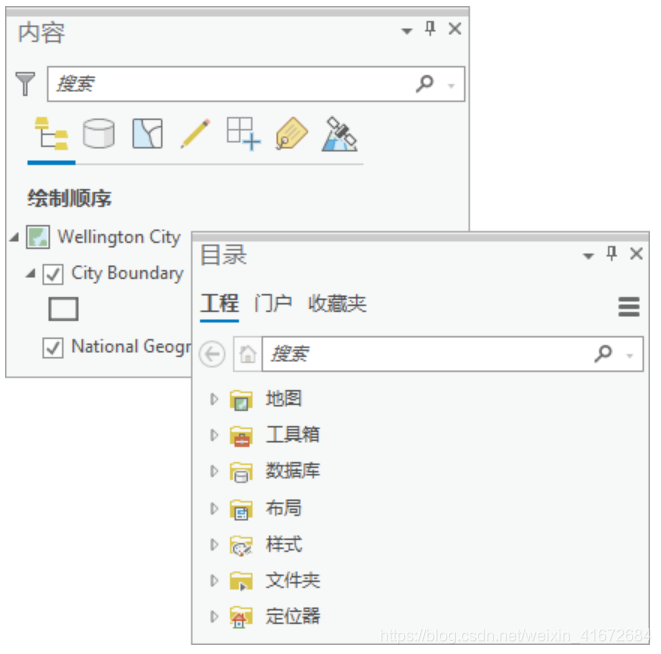Viewport: 661px width, 654px height.
Task: Switch to the 收藏夹 tab
Action: (337, 304)
